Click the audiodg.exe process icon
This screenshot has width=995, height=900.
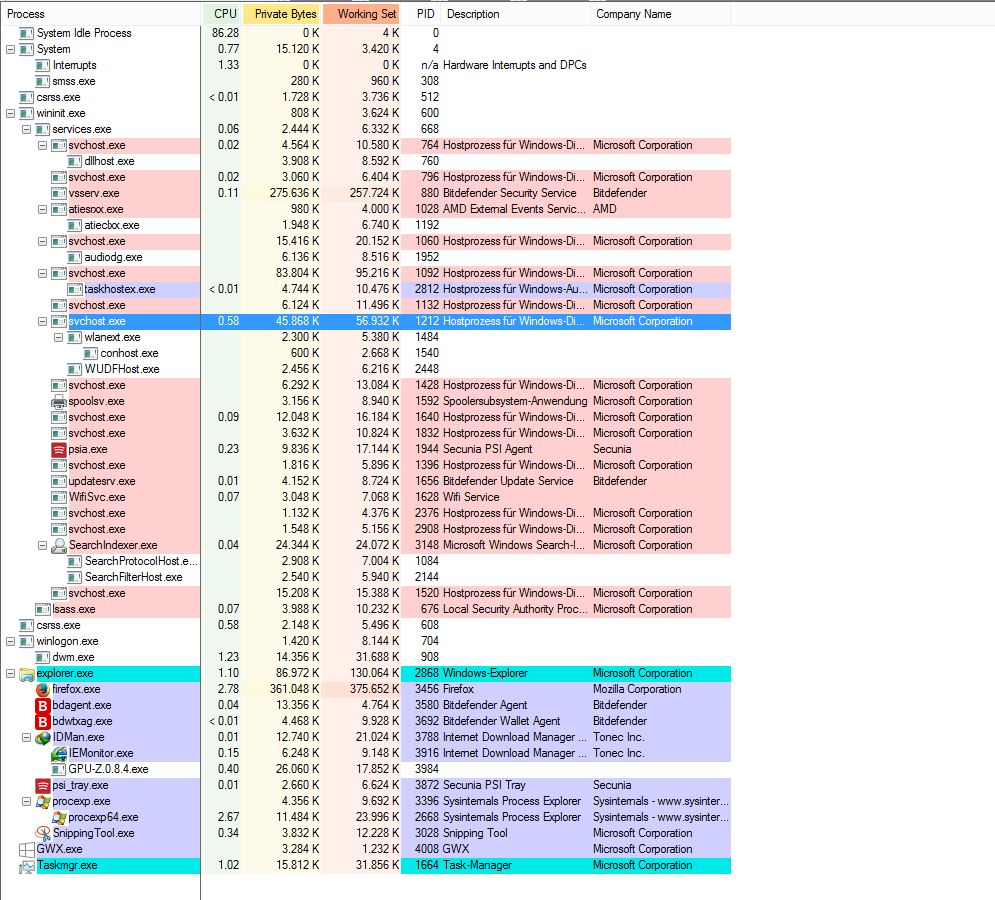74,257
